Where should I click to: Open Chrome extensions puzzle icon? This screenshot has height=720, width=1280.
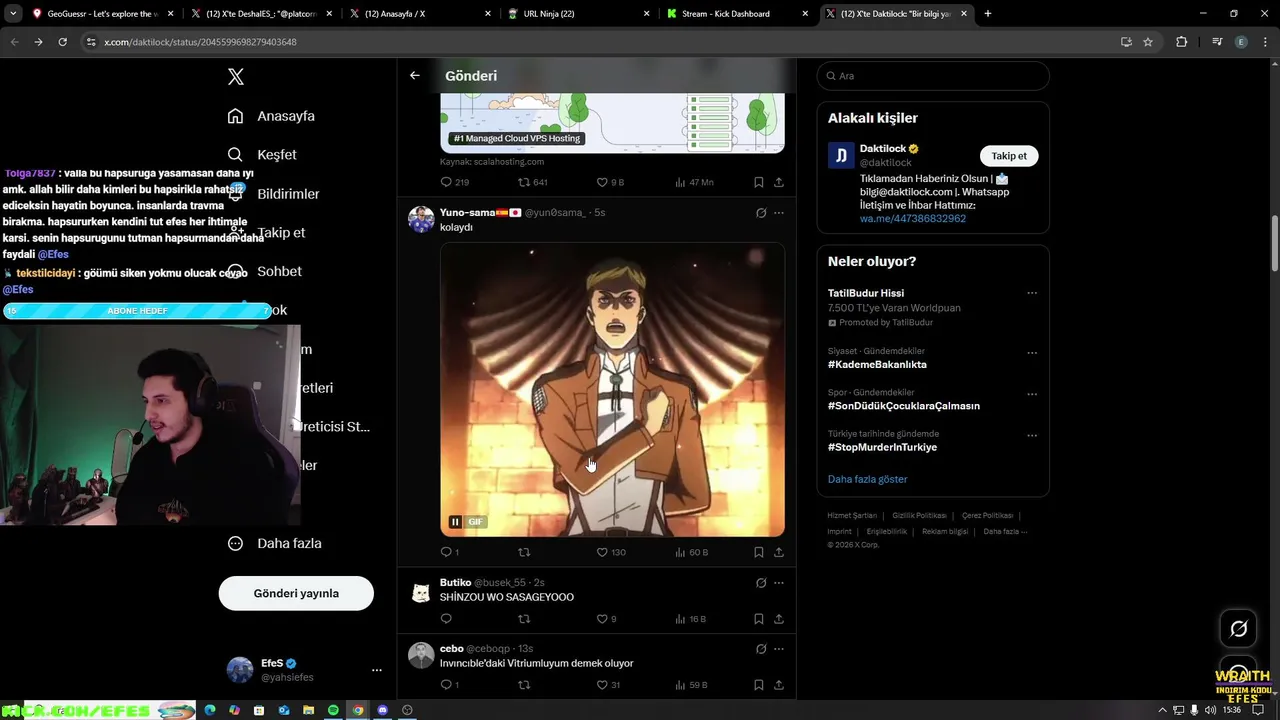(x=1181, y=42)
